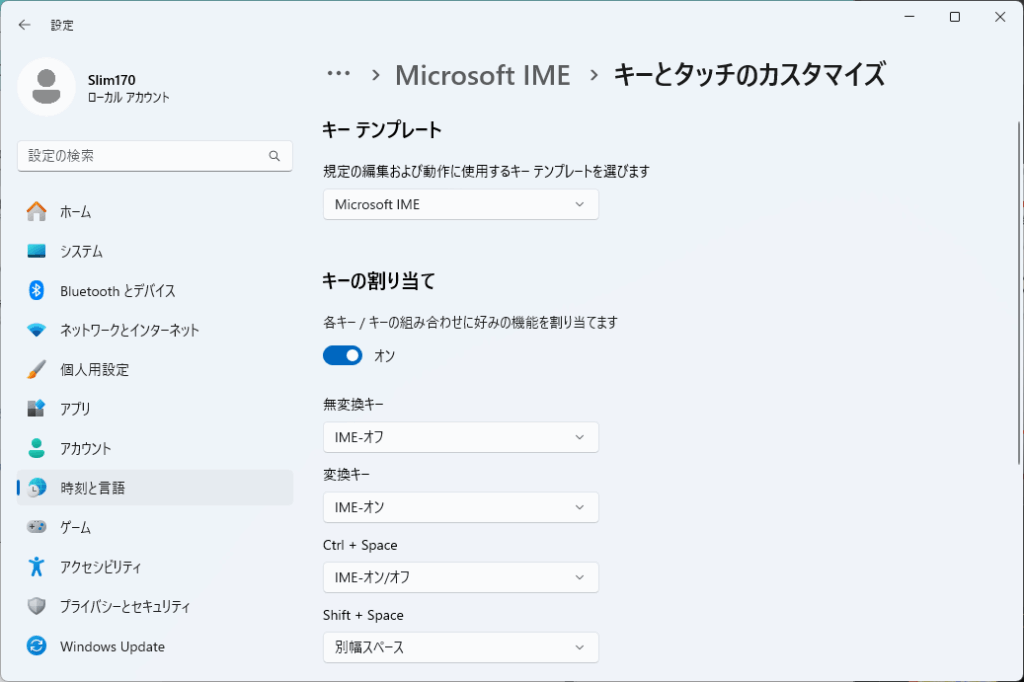Open the システム settings page
Viewport: 1024px width, 682px height.
tap(155, 251)
